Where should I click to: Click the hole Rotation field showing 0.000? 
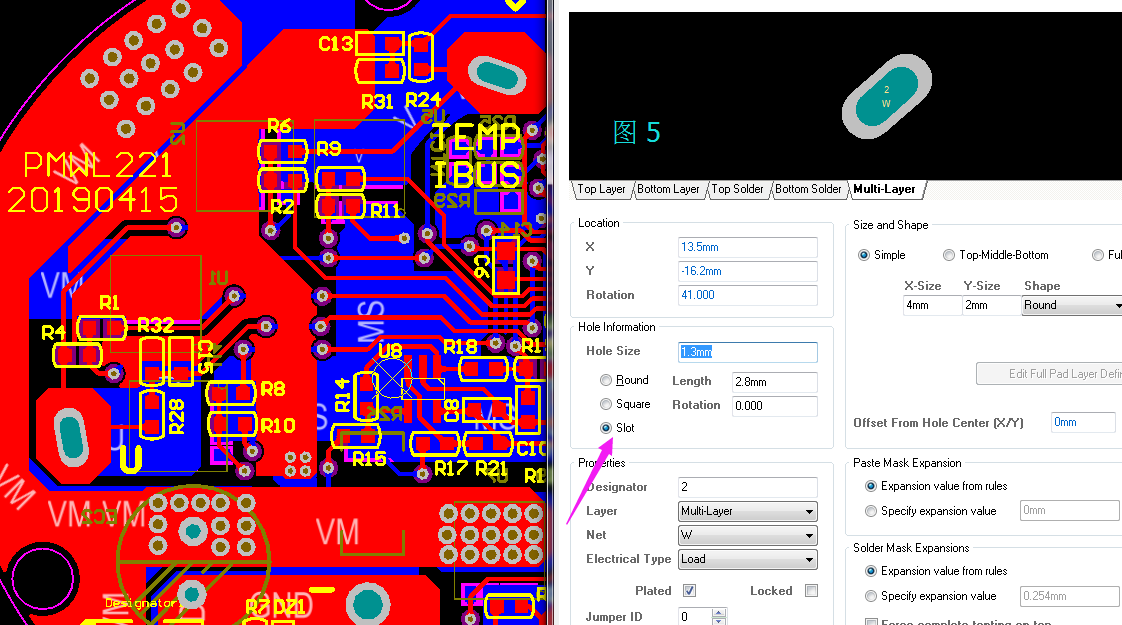point(774,406)
